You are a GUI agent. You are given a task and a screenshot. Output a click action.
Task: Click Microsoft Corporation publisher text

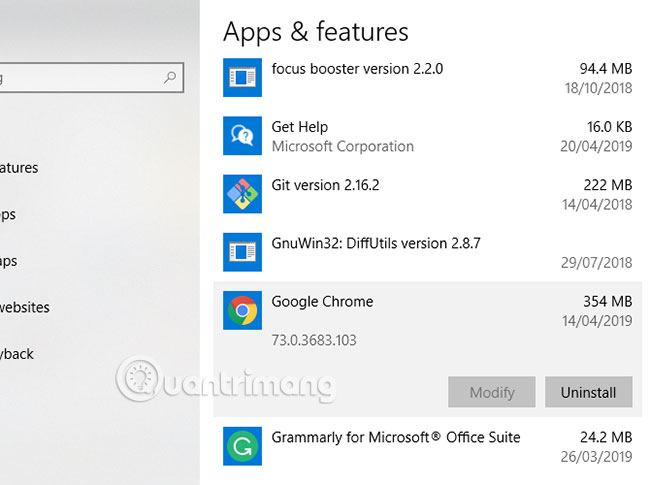tap(343, 146)
